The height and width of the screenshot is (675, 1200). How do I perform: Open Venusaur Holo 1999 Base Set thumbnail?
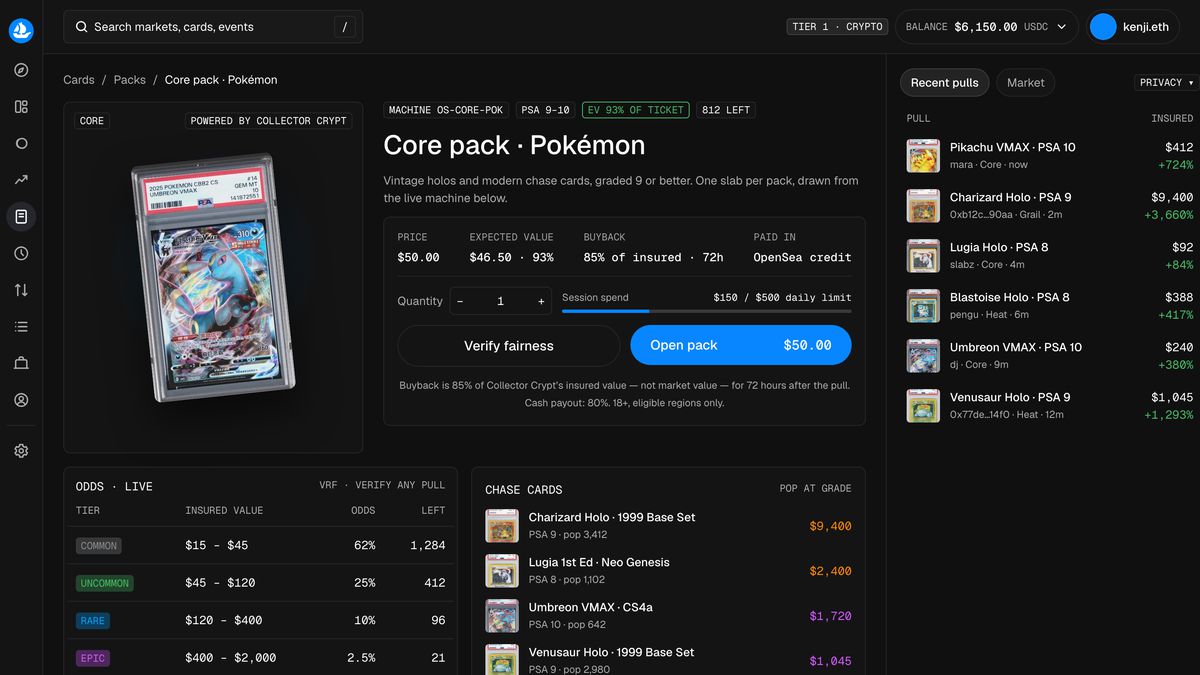[501, 660]
